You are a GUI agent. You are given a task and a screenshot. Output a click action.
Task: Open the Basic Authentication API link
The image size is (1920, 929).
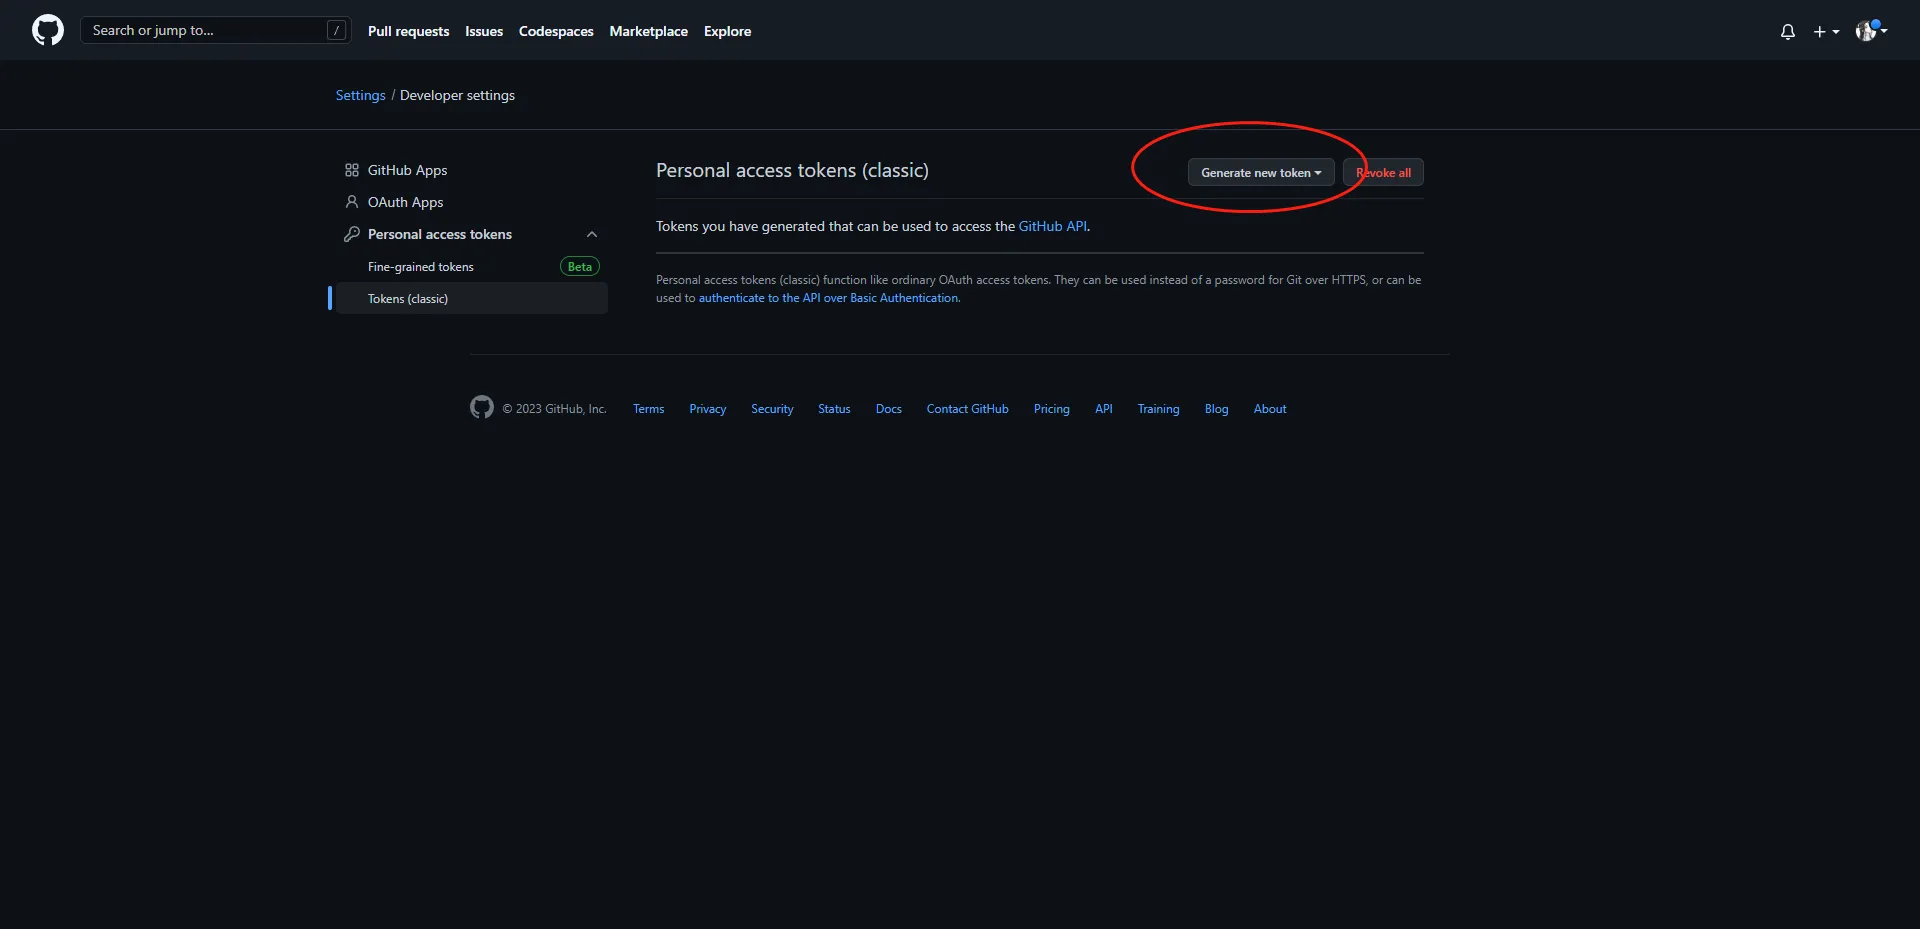click(x=828, y=298)
